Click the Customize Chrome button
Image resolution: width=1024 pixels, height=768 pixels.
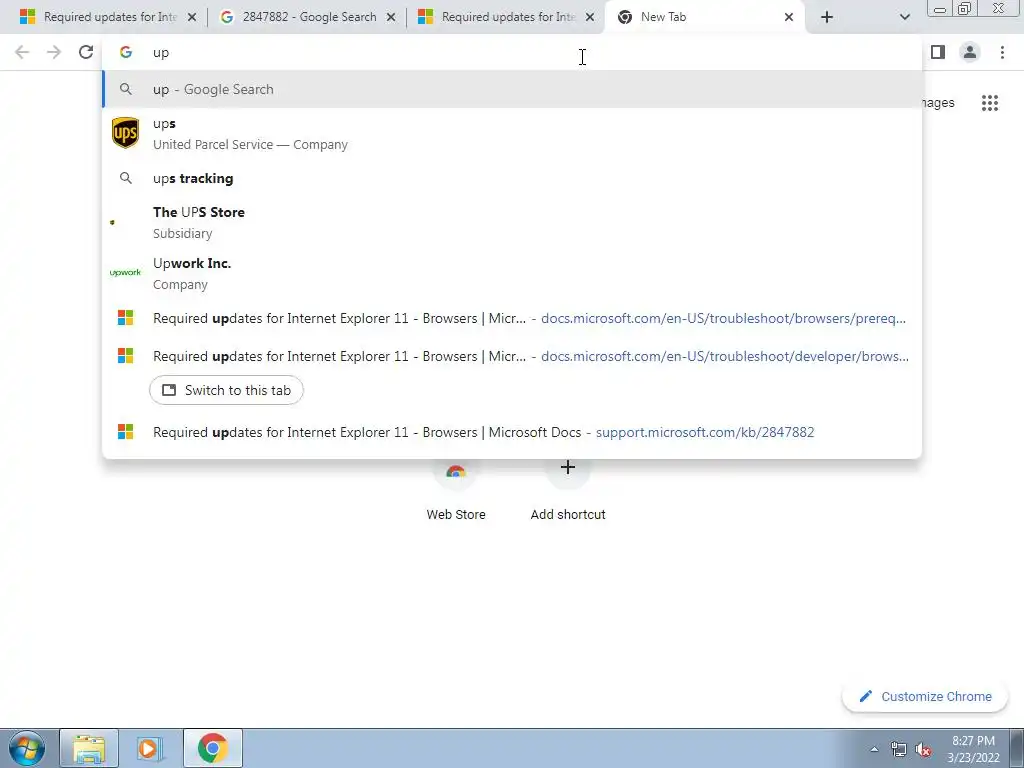(x=926, y=697)
